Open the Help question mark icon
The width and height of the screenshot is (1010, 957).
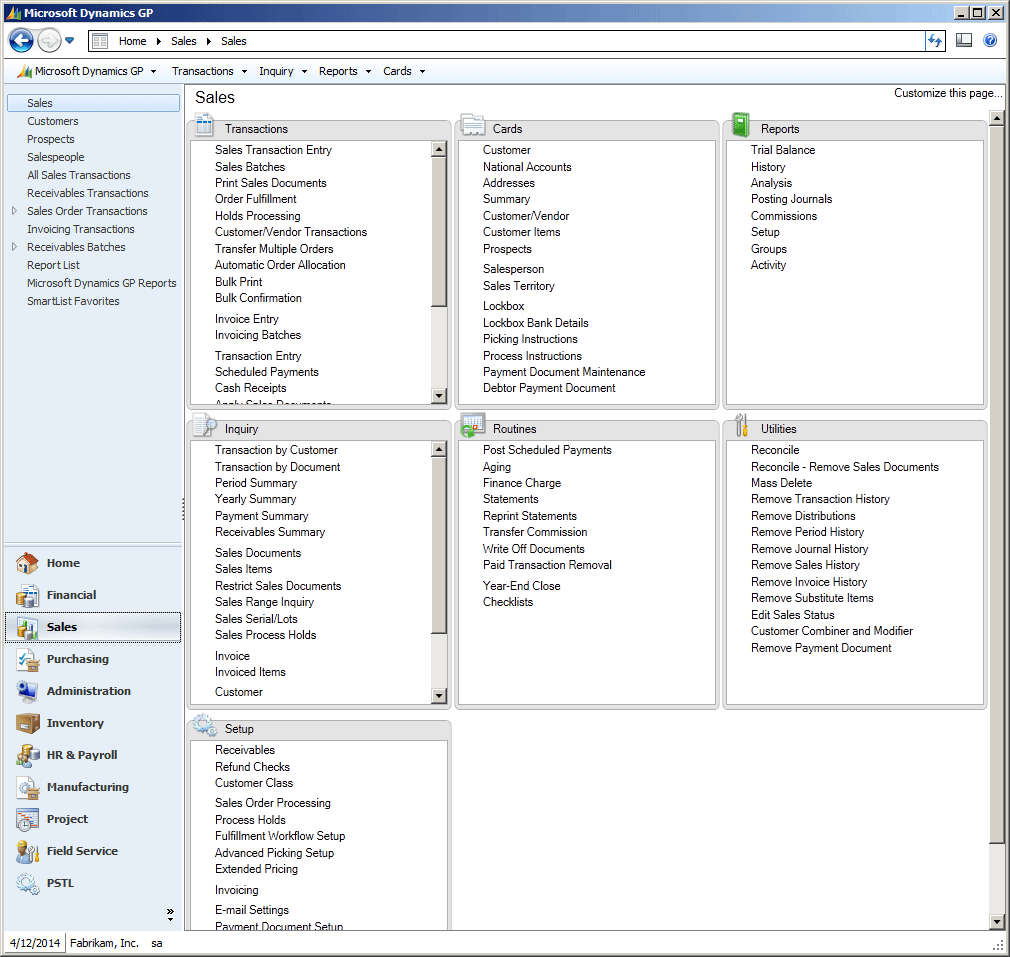point(990,41)
